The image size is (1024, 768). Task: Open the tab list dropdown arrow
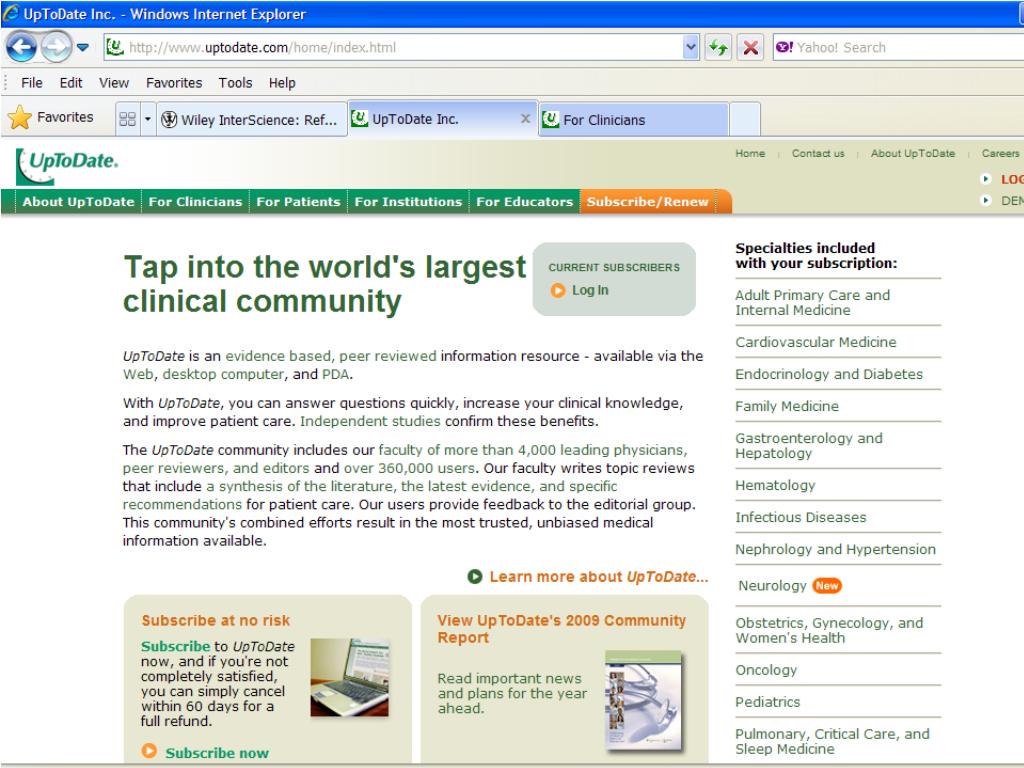[148, 119]
